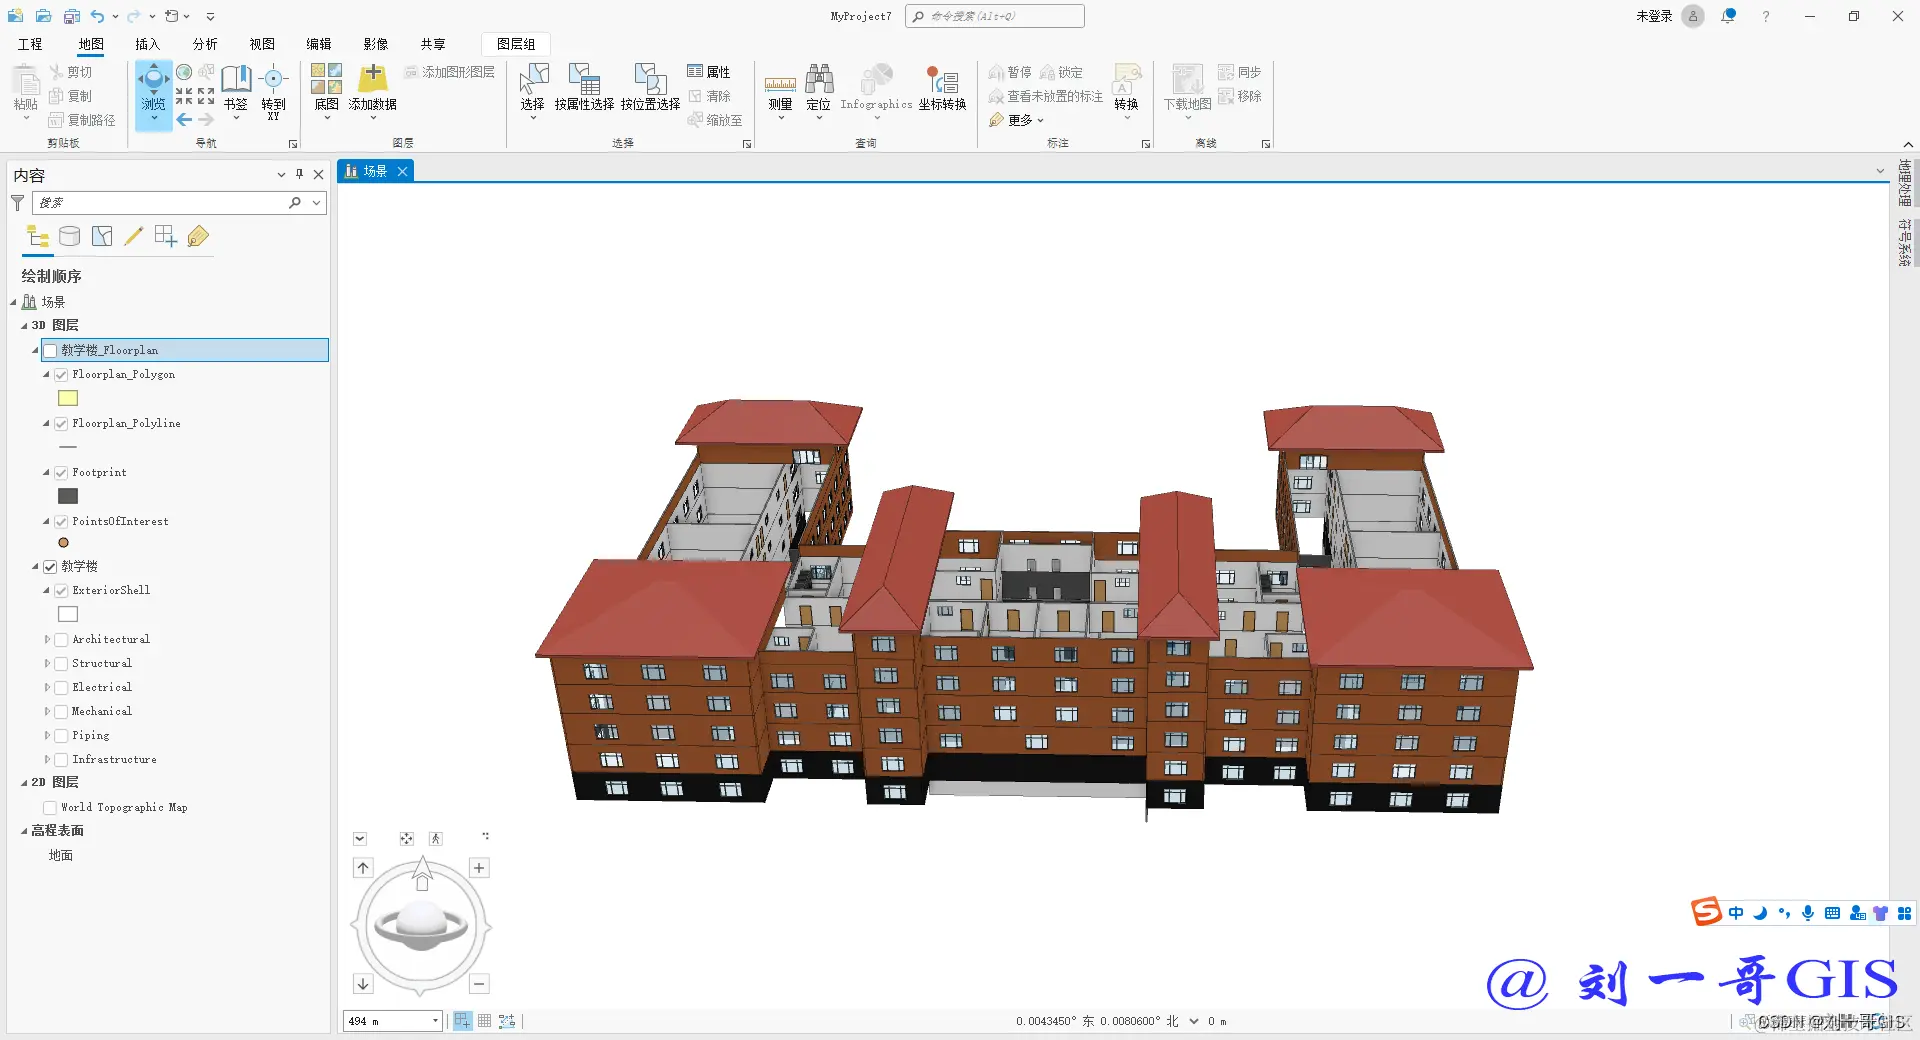Switch to List By Labeling view
1920x1040 pixels.
pos(198,236)
